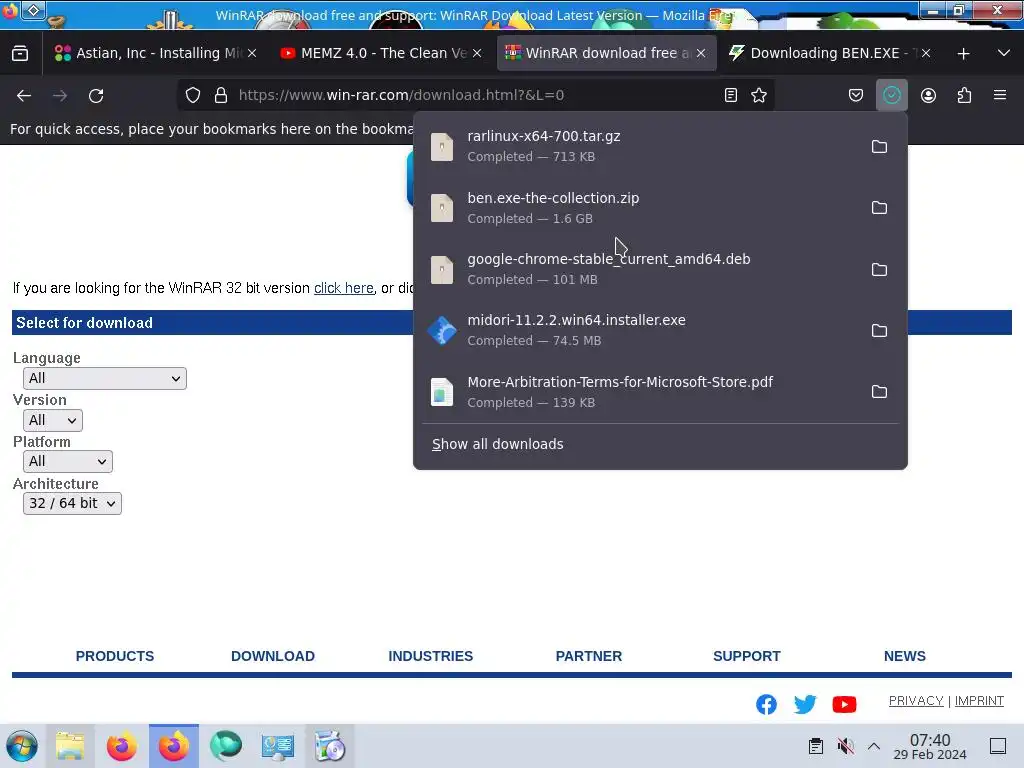This screenshot has width=1024, height=768.
Task: Open PRODUCTS in the site navigation
Action: 115,656
